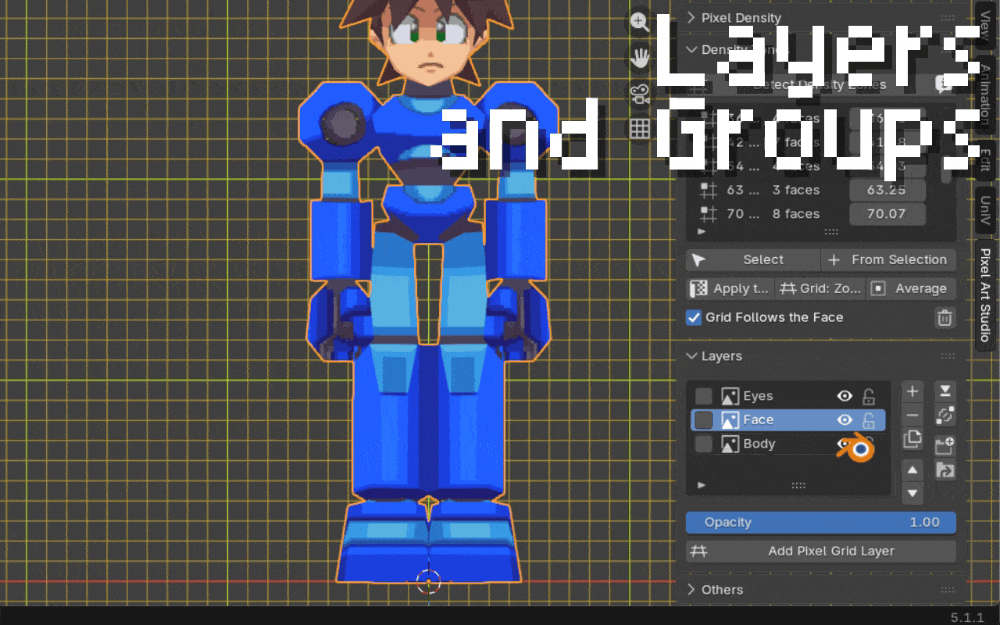Select the Face layer name
Screen dimensions: 1000x625
tap(758, 420)
